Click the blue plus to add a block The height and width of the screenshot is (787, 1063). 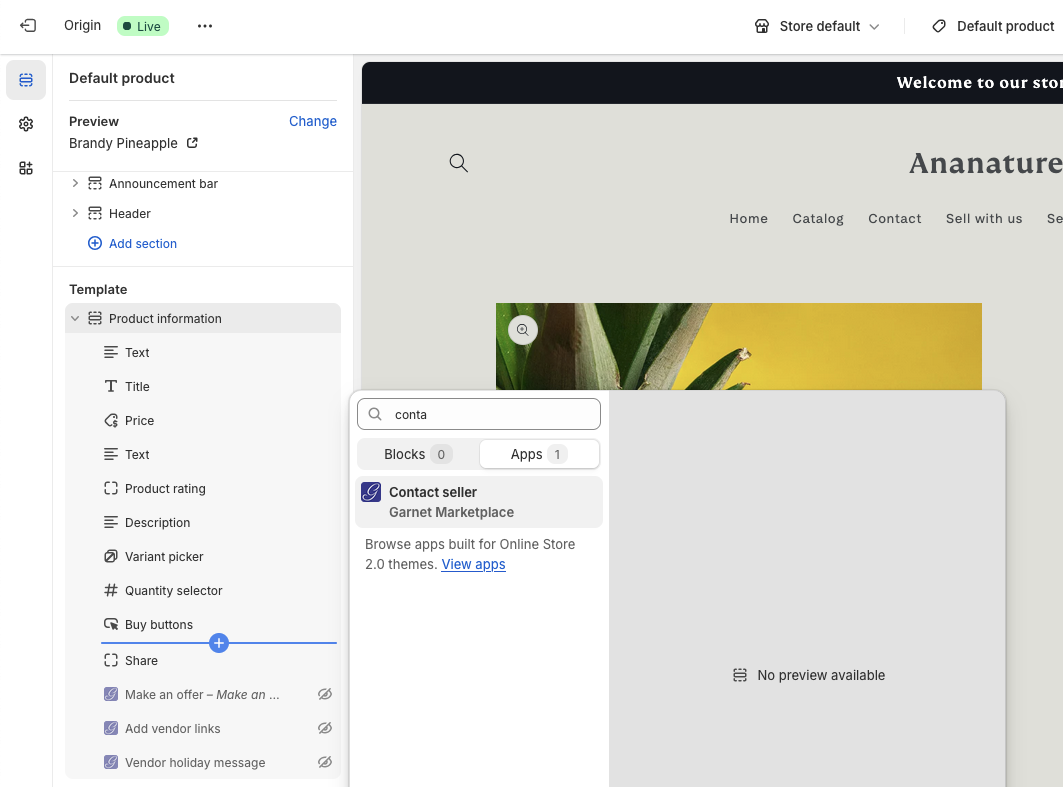coord(219,643)
